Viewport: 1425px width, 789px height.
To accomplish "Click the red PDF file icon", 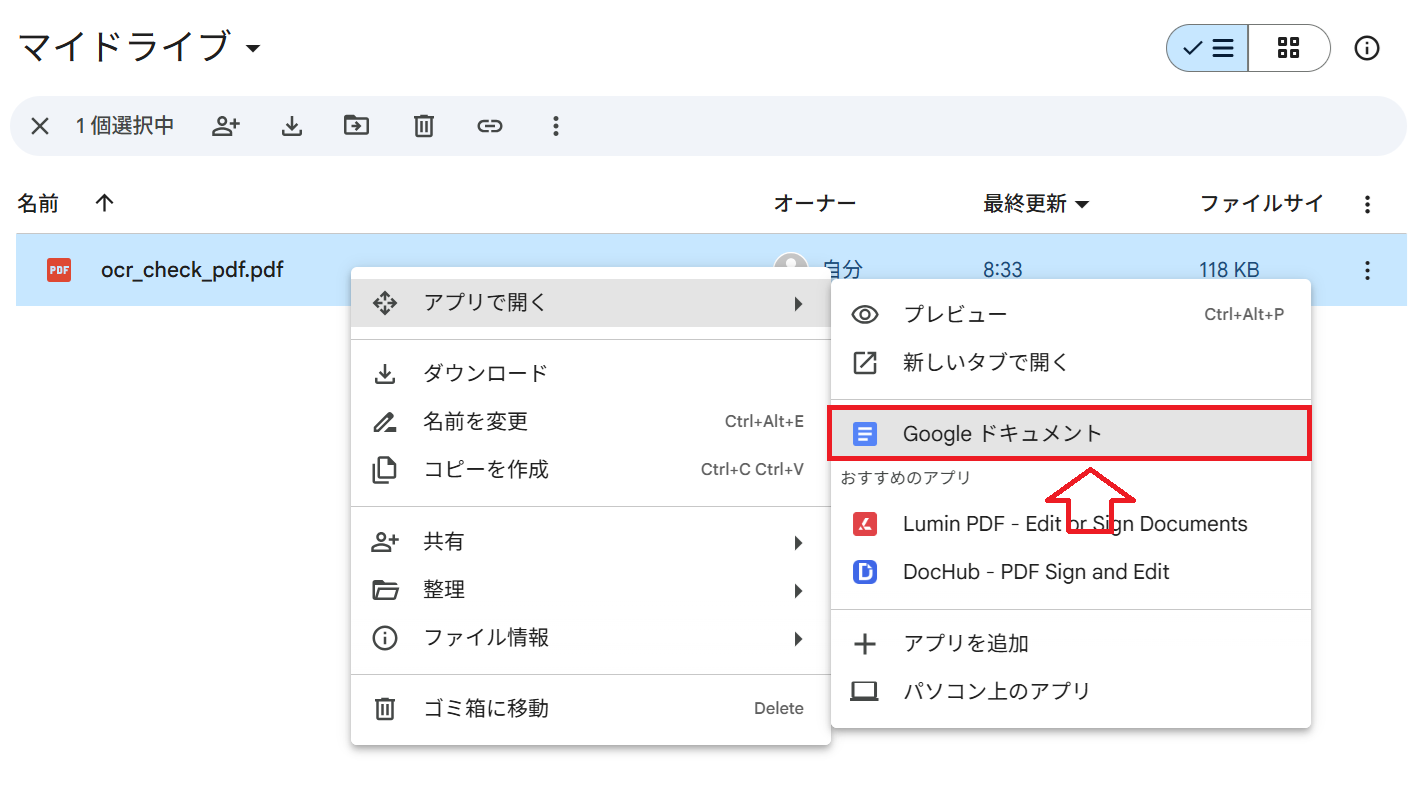I will [59, 269].
